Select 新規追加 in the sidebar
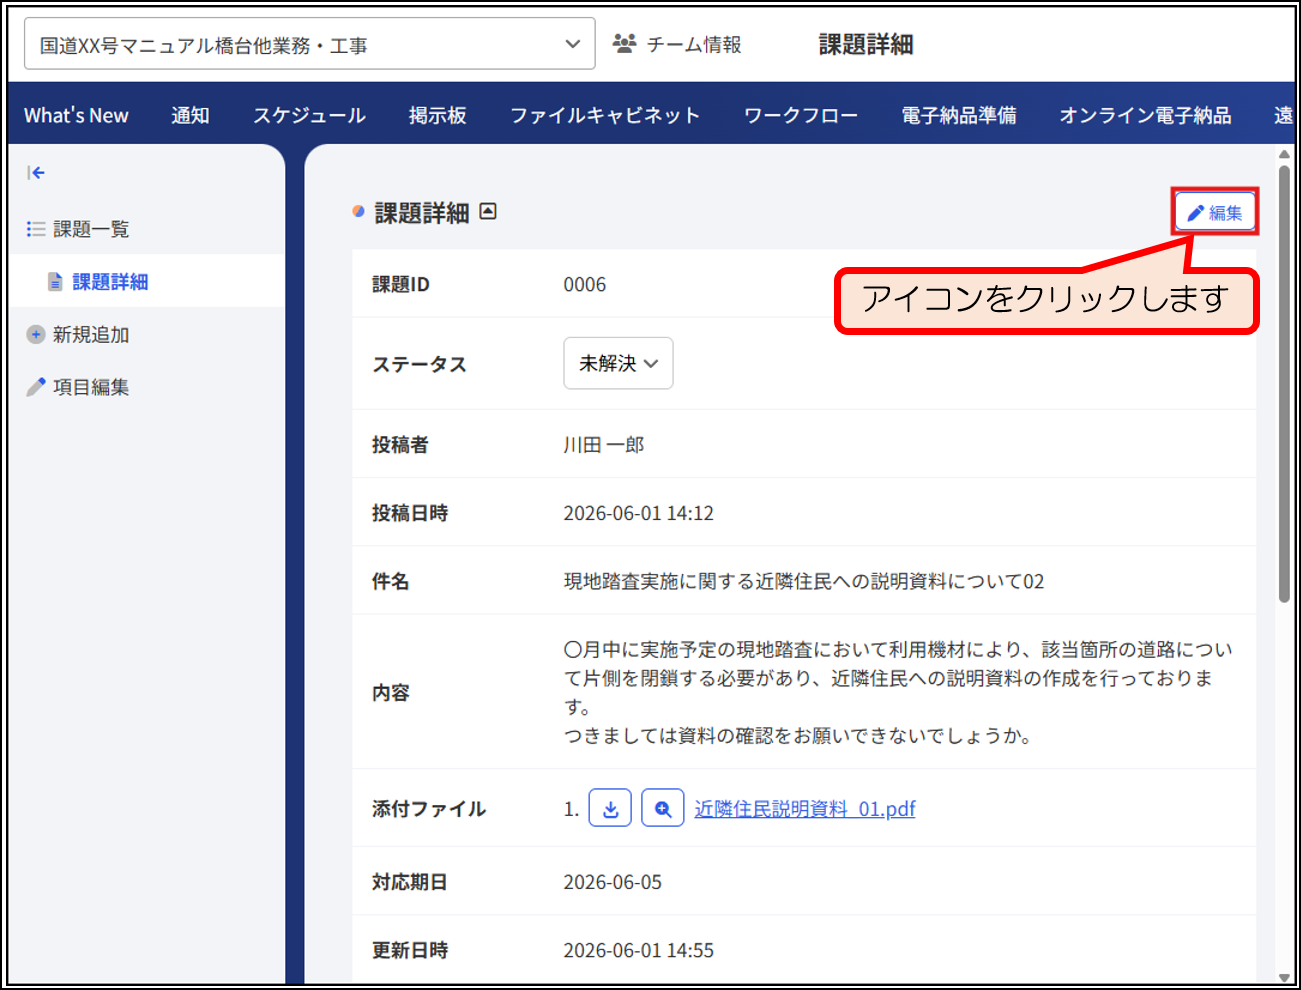 (91, 335)
